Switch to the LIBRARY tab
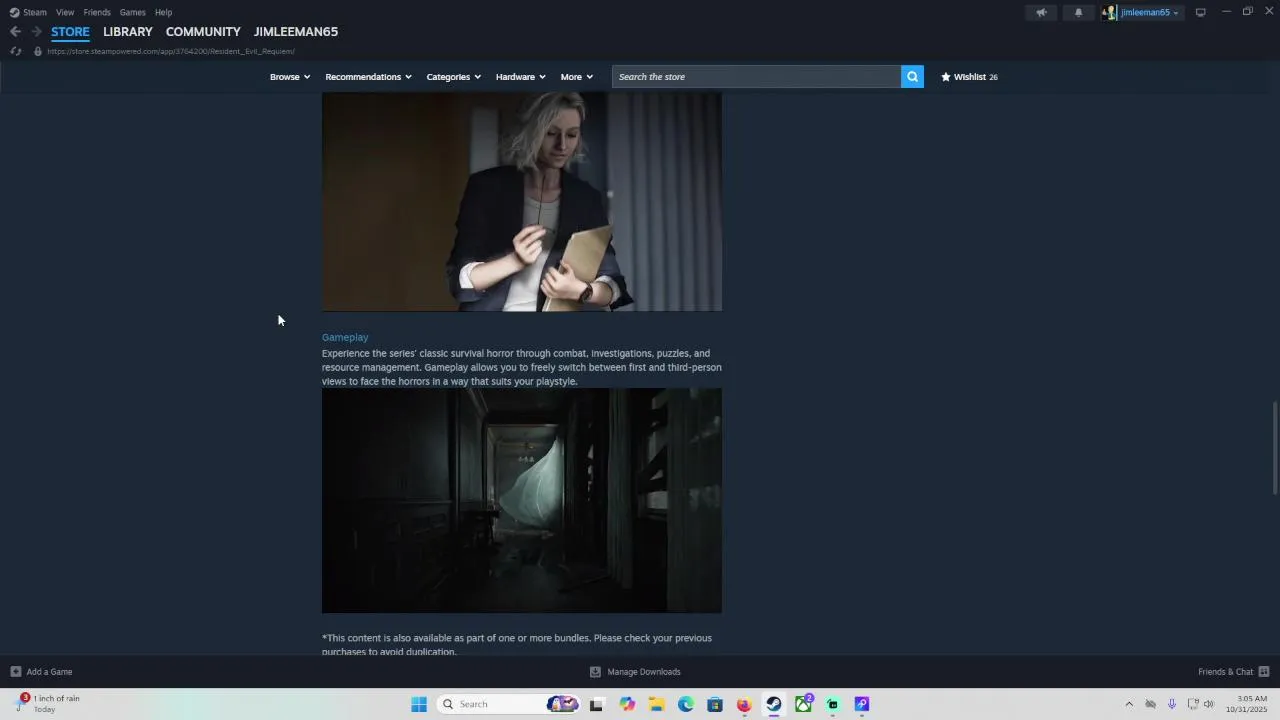Screen dimensions: 1280x720 tap(128, 32)
